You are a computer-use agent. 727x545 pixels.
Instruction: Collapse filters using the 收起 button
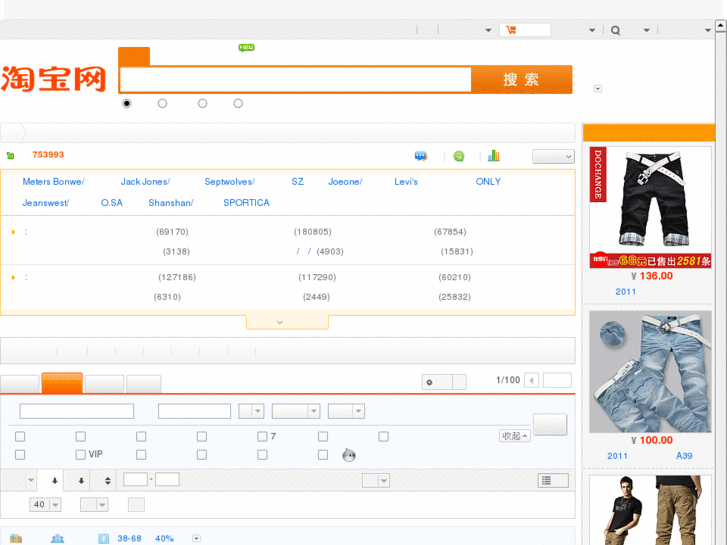coord(515,436)
